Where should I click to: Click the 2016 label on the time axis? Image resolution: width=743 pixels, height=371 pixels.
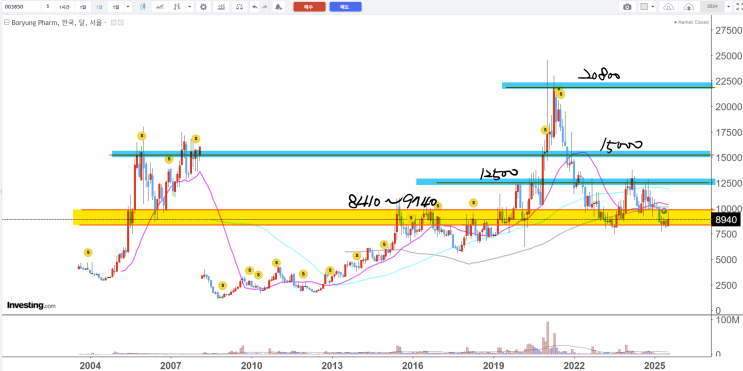click(x=413, y=365)
